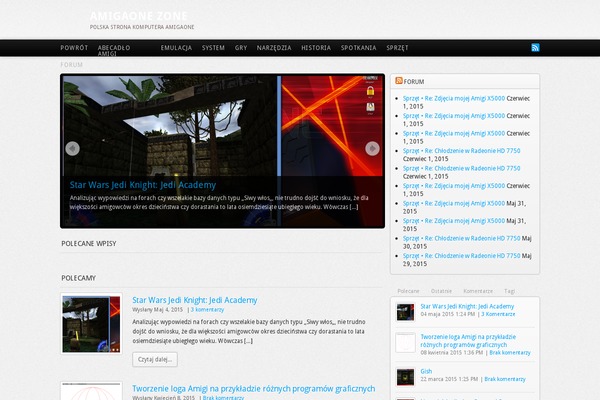Open the SPOTKANIA menu item
Image resolution: width=600 pixels, height=400 pixels.
(x=359, y=48)
